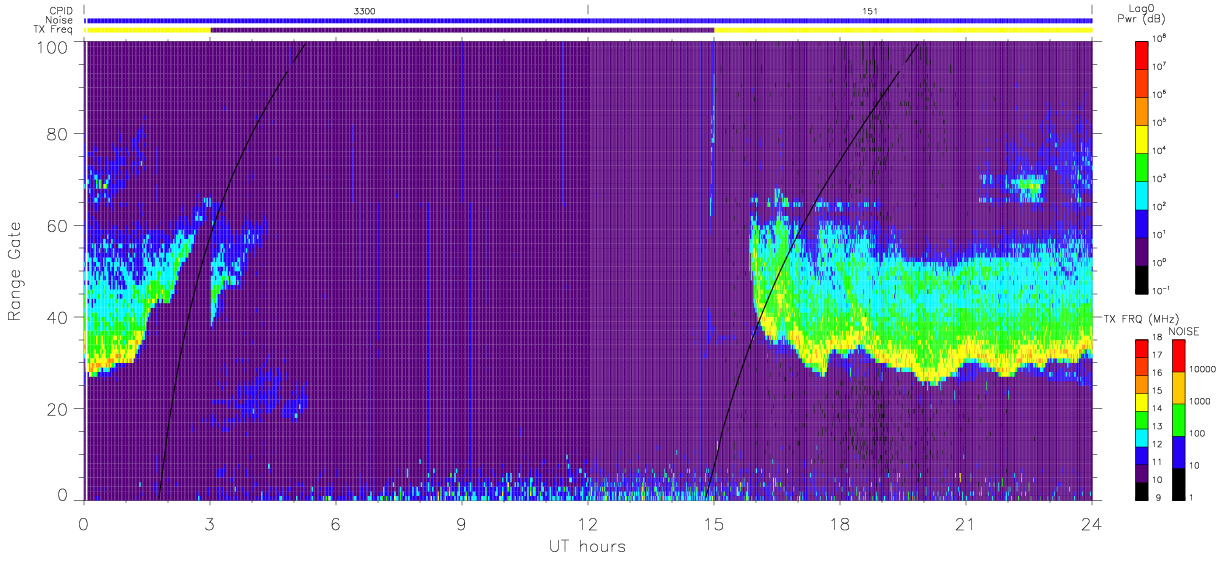This screenshot has height=567, width=1228.
Task: Click the red segment of Lag0 Pwr colorbar
Action: (x=1142, y=55)
